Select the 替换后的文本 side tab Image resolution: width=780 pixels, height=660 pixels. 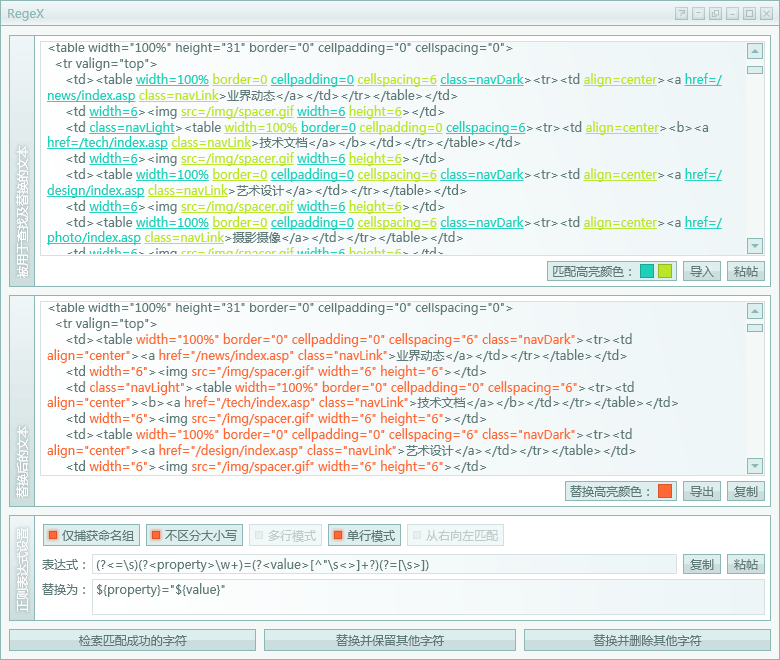[x=22, y=401]
